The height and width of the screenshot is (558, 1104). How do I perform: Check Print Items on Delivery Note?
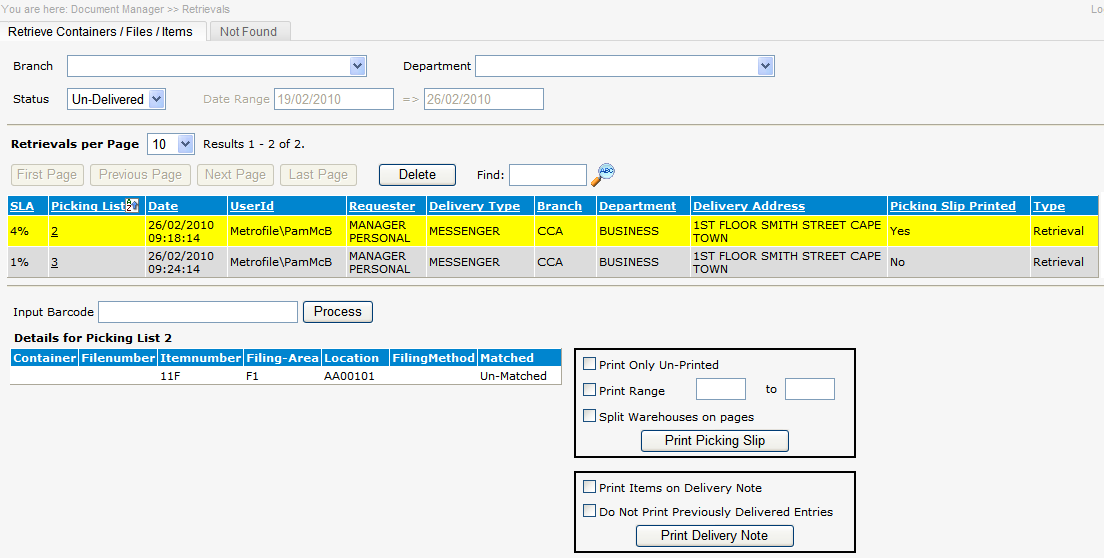point(589,487)
